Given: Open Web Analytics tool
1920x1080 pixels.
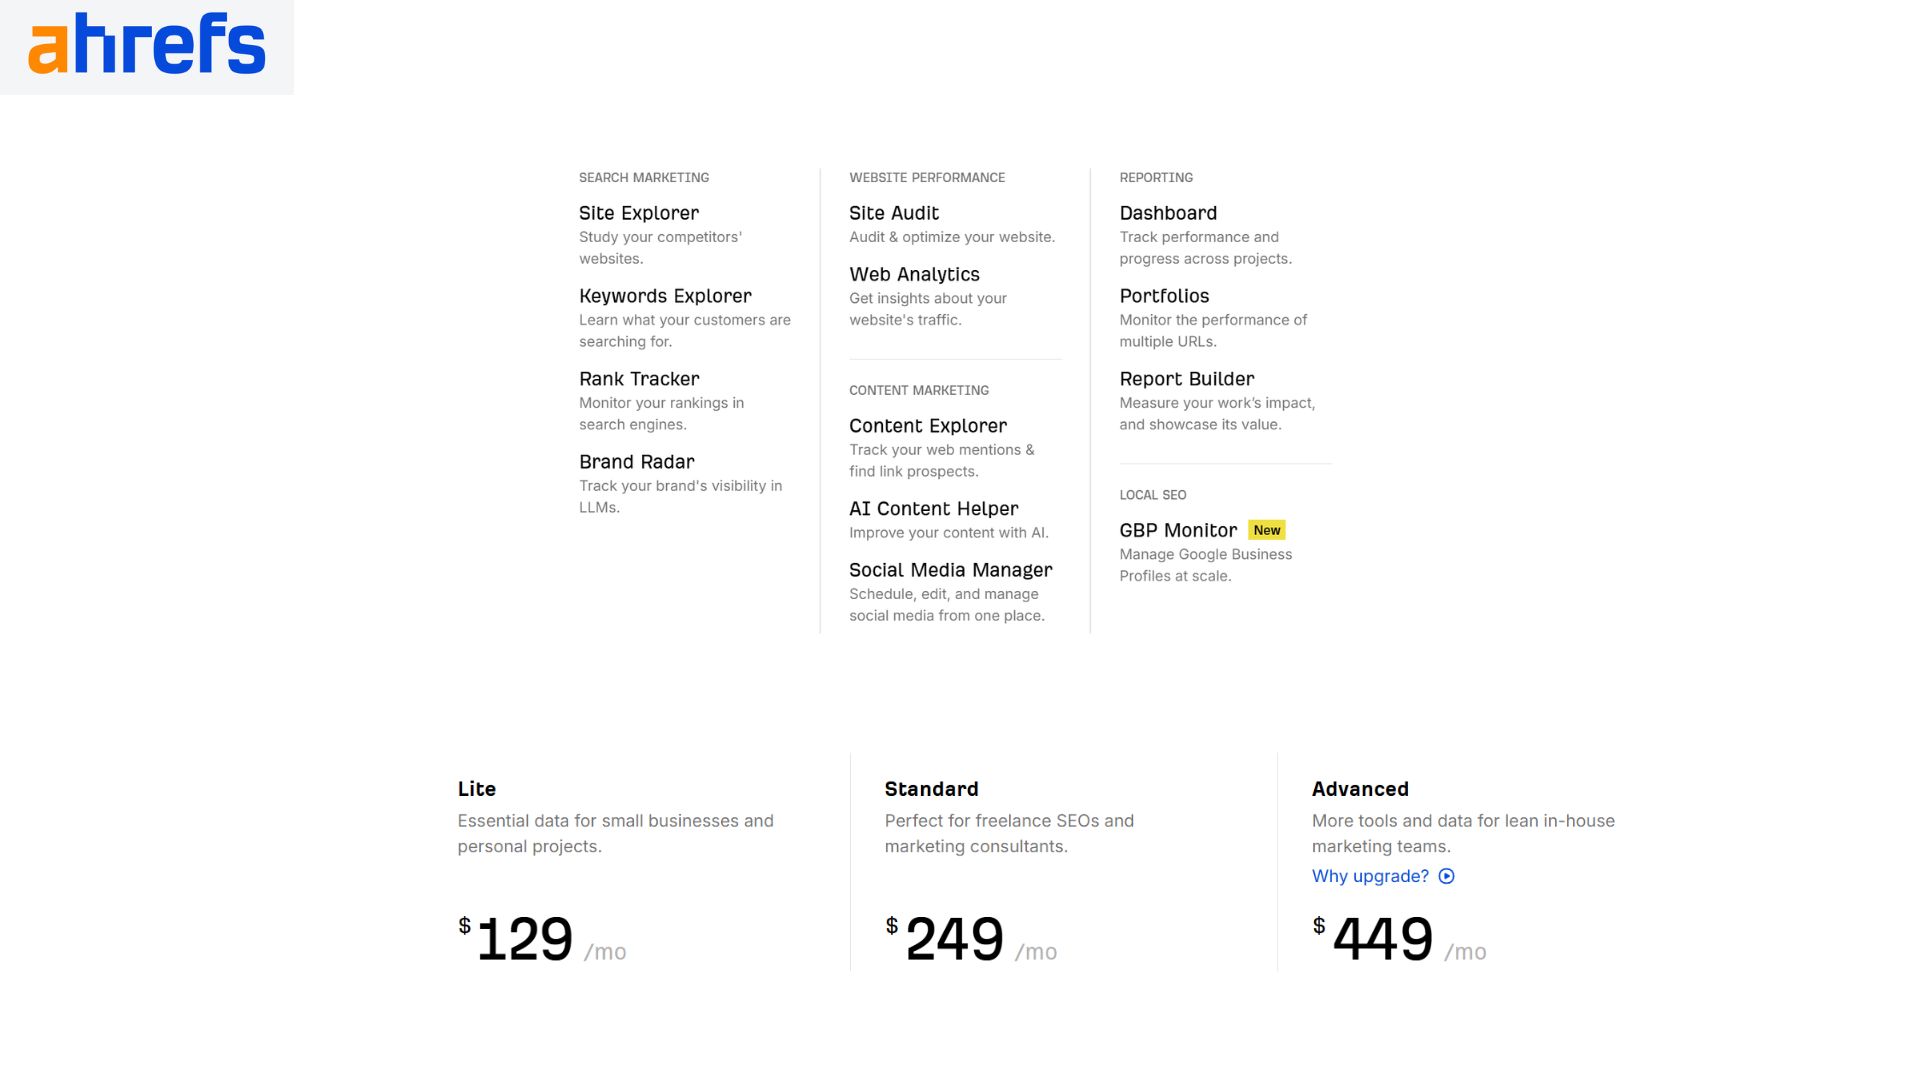Looking at the screenshot, I should [914, 274].
